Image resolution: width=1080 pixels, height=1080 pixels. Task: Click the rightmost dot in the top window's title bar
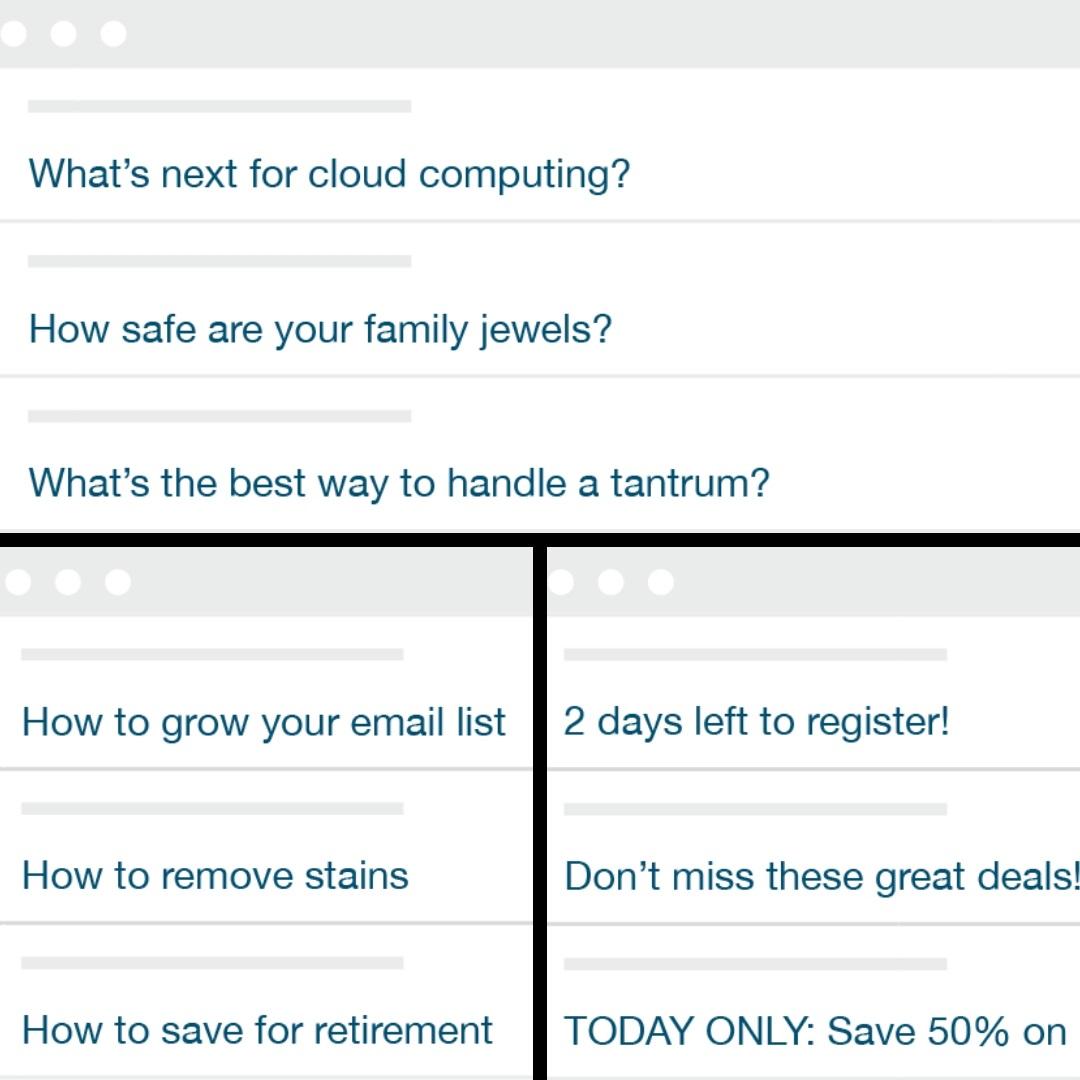click(114, 34)
